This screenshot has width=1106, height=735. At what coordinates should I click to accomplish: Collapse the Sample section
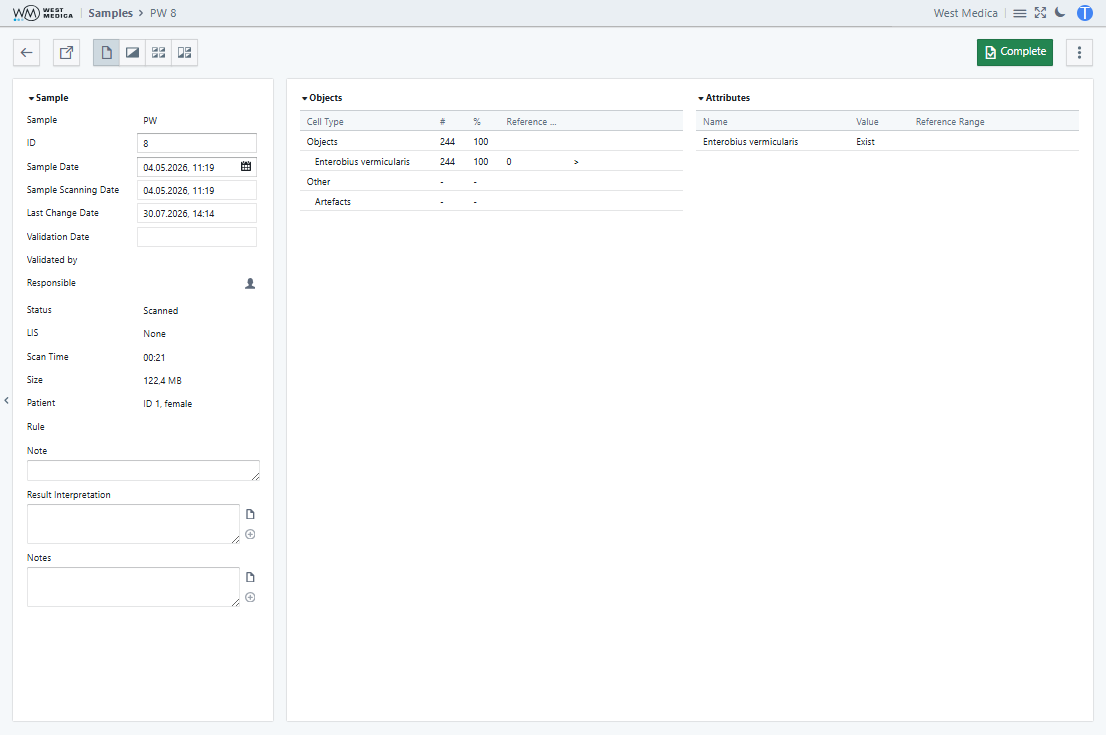tap(48, 98)
